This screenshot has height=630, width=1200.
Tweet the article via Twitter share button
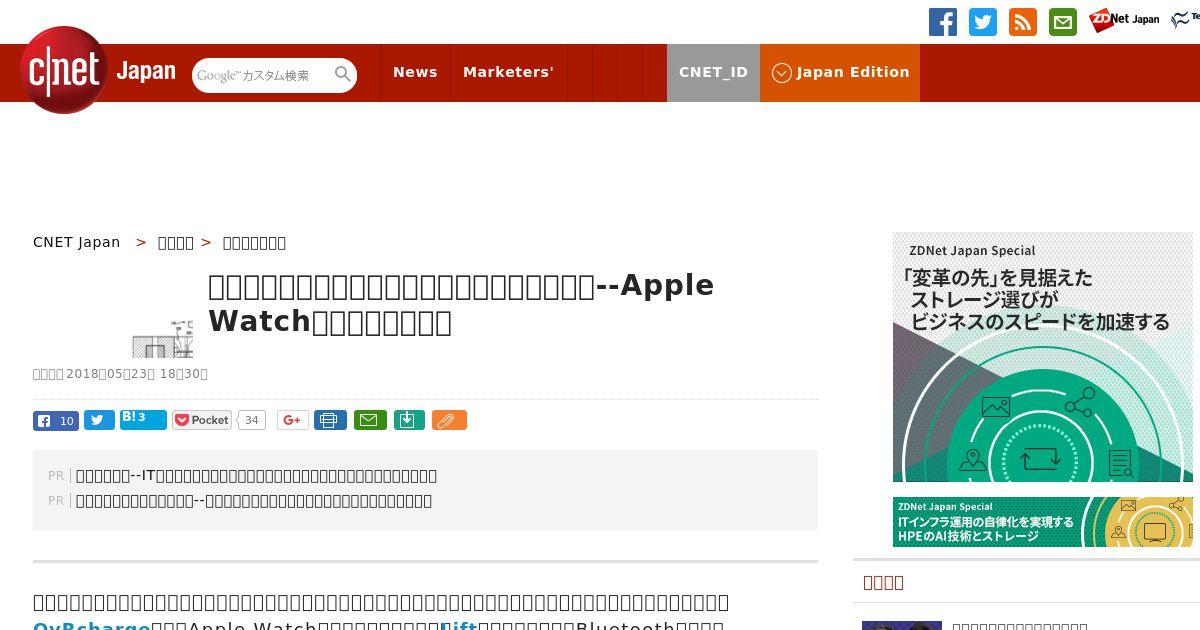coord(99,420)
